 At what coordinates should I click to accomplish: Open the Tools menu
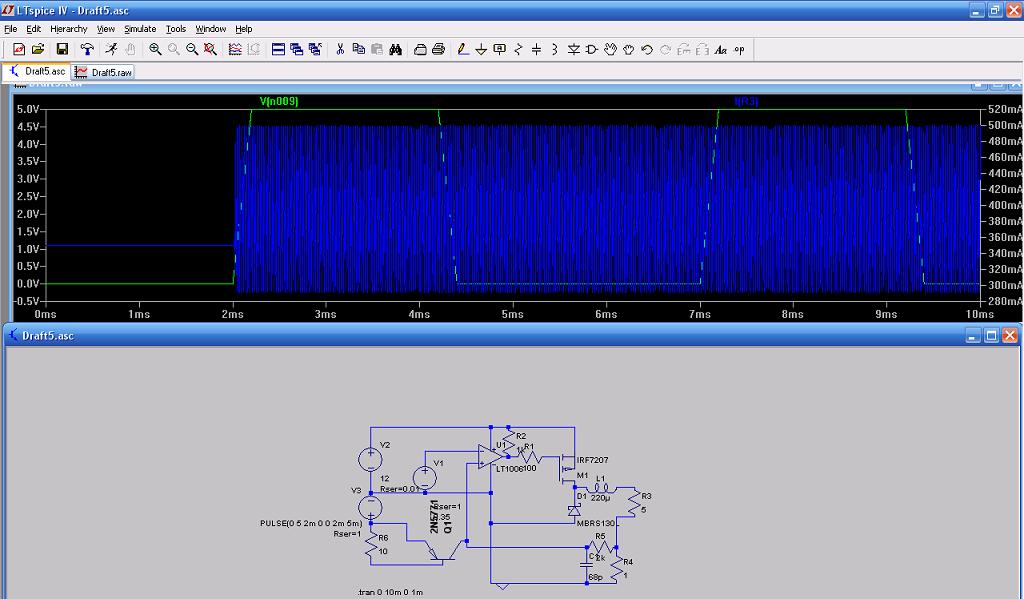[176, 29]
